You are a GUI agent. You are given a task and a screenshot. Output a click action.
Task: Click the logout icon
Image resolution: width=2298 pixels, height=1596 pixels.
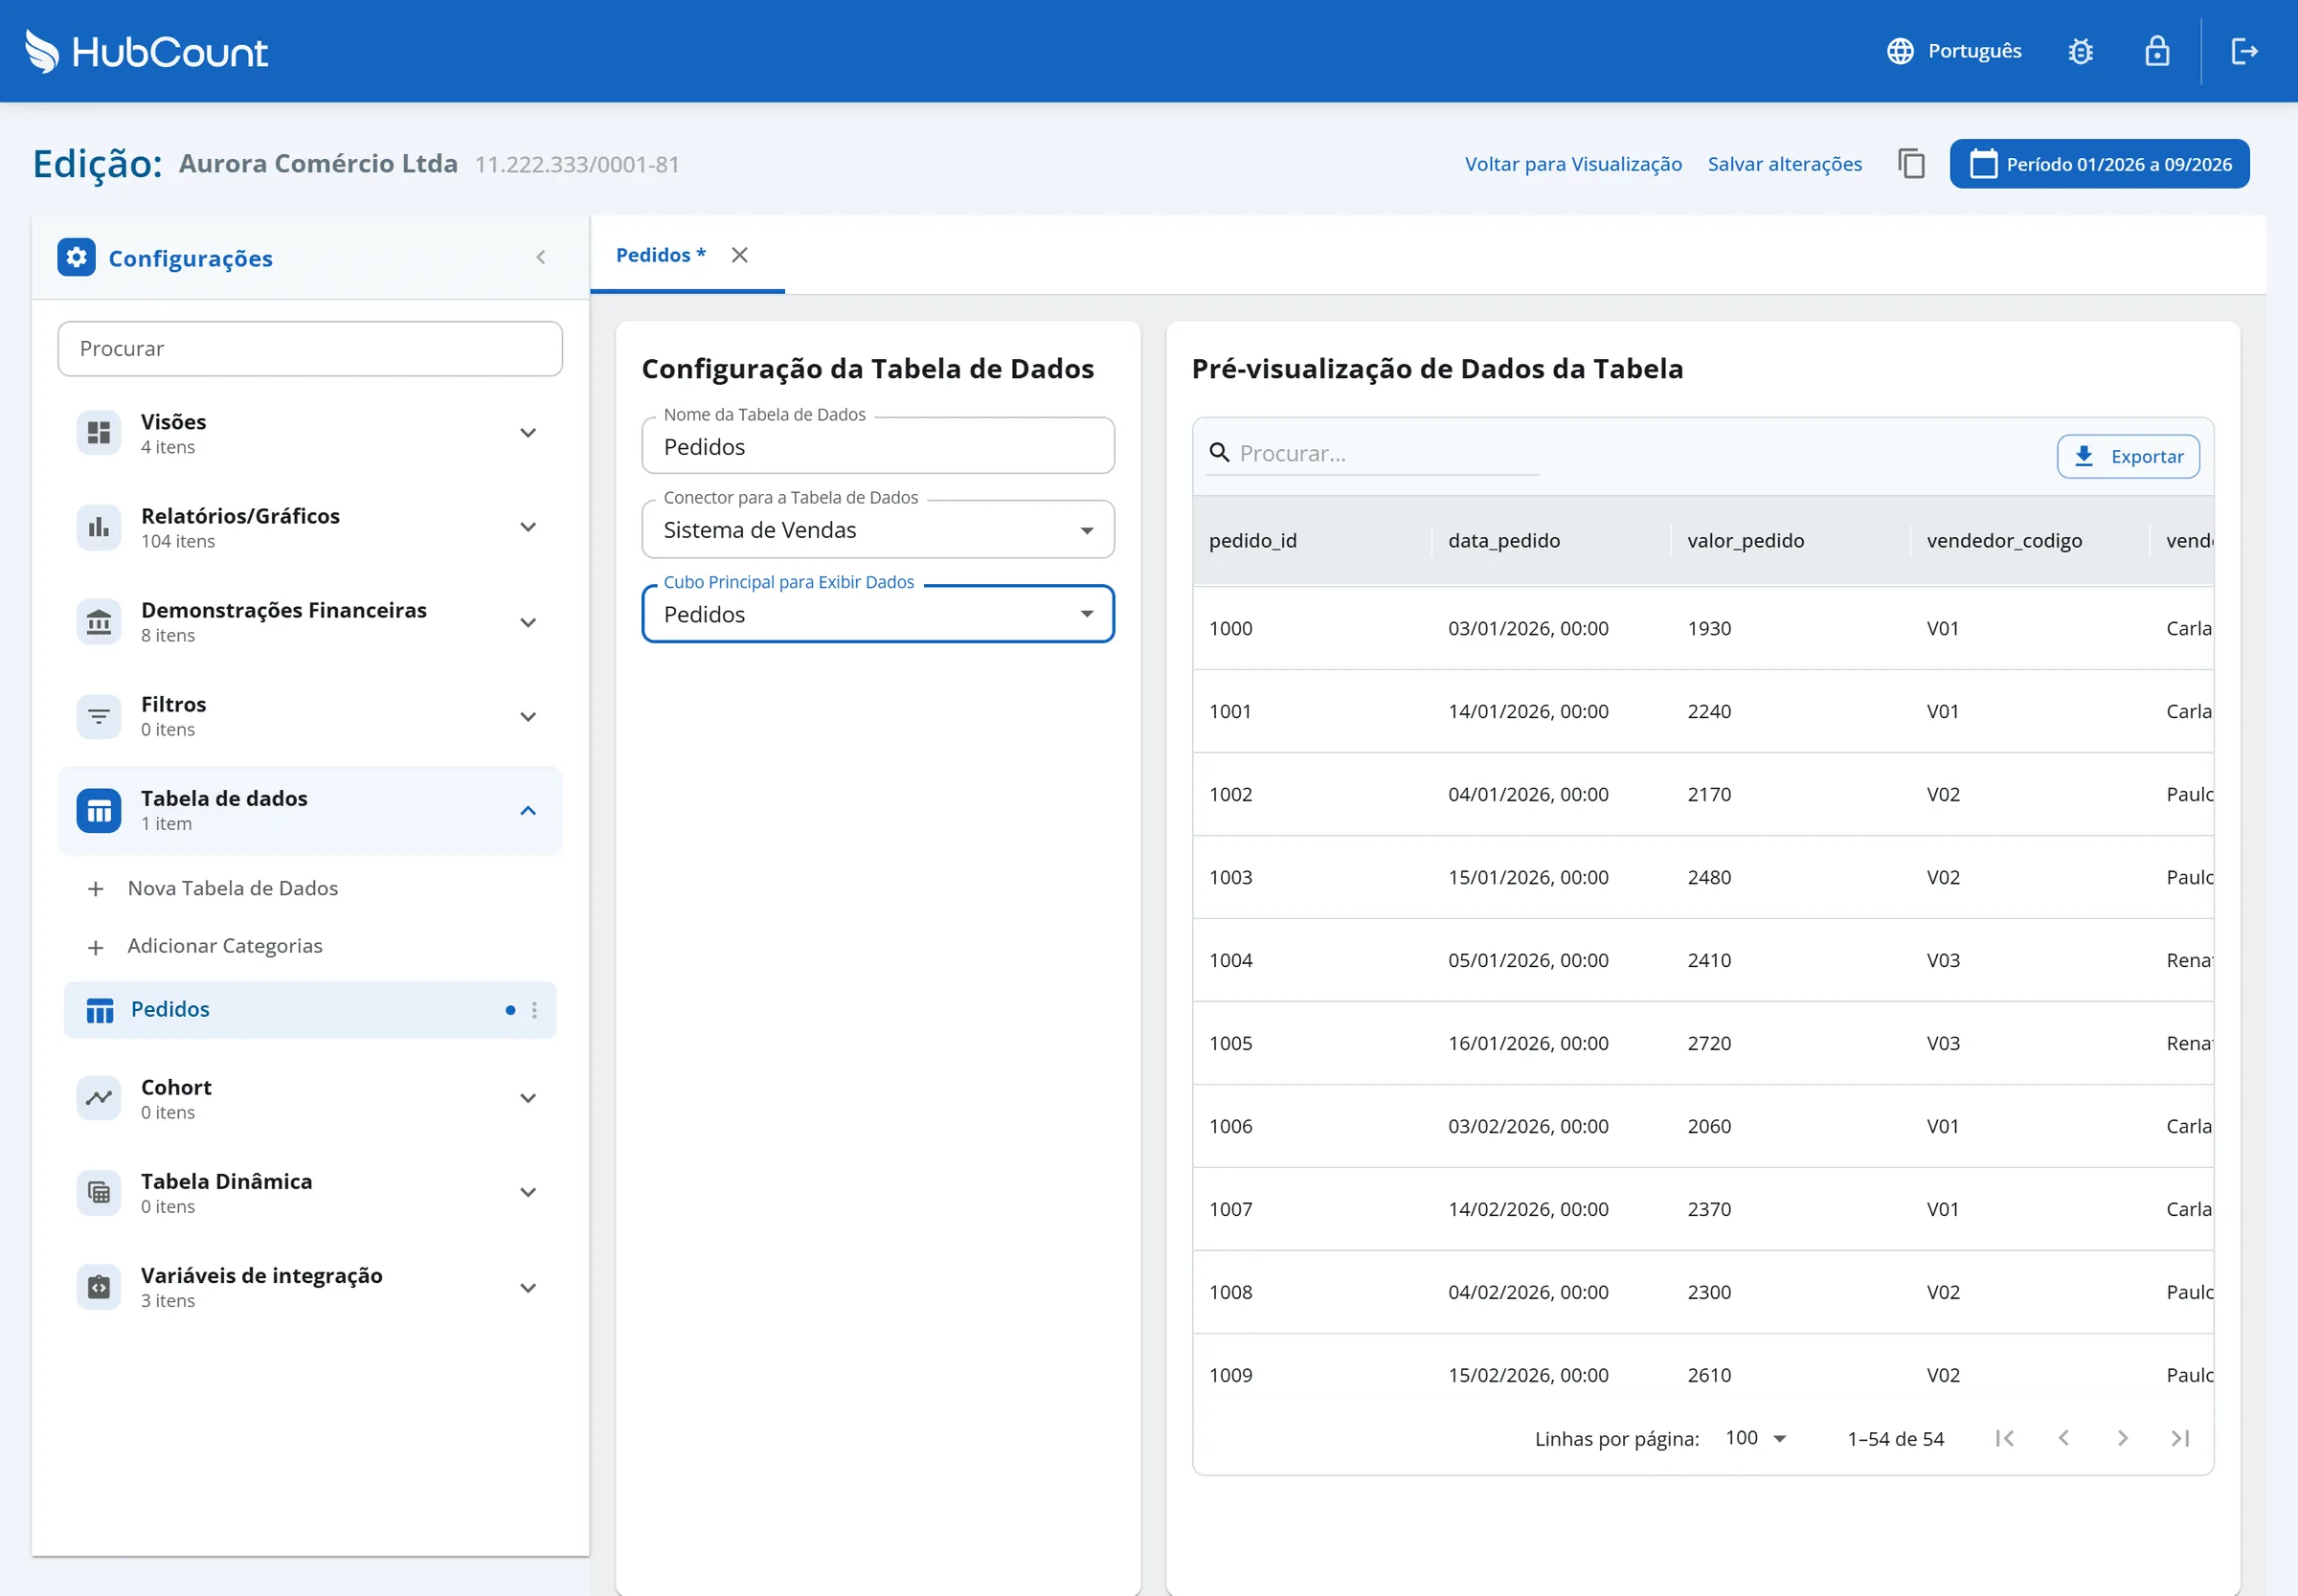[2244, 51]
